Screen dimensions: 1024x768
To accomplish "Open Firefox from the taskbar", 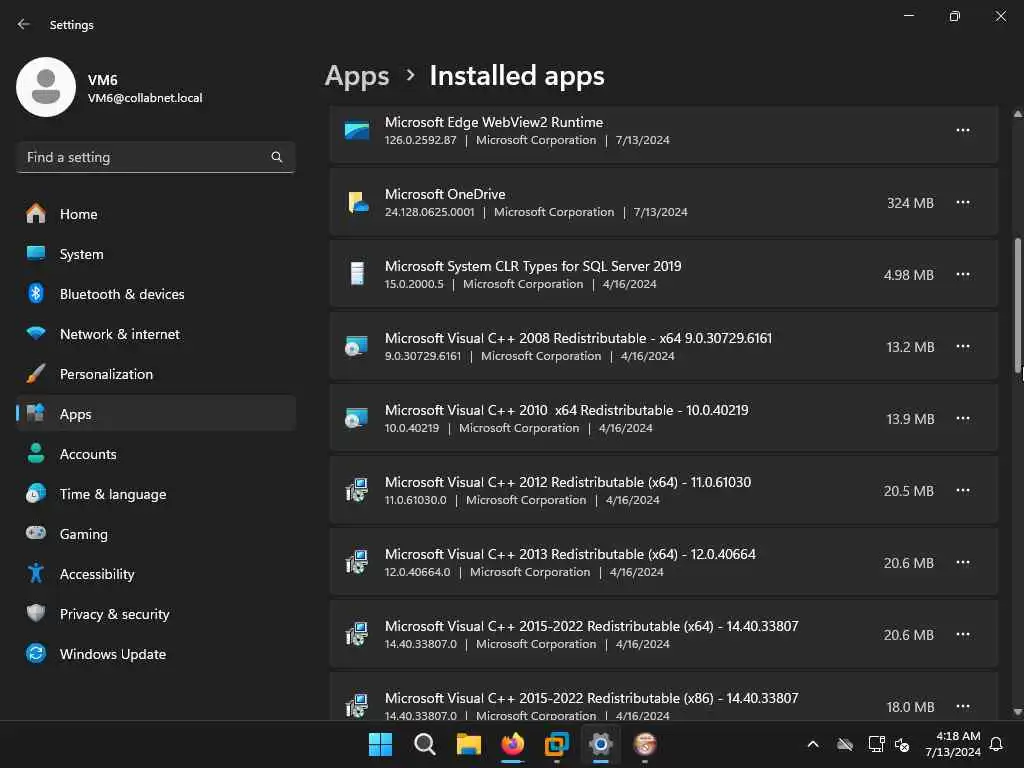I will [x=513, y=744].
